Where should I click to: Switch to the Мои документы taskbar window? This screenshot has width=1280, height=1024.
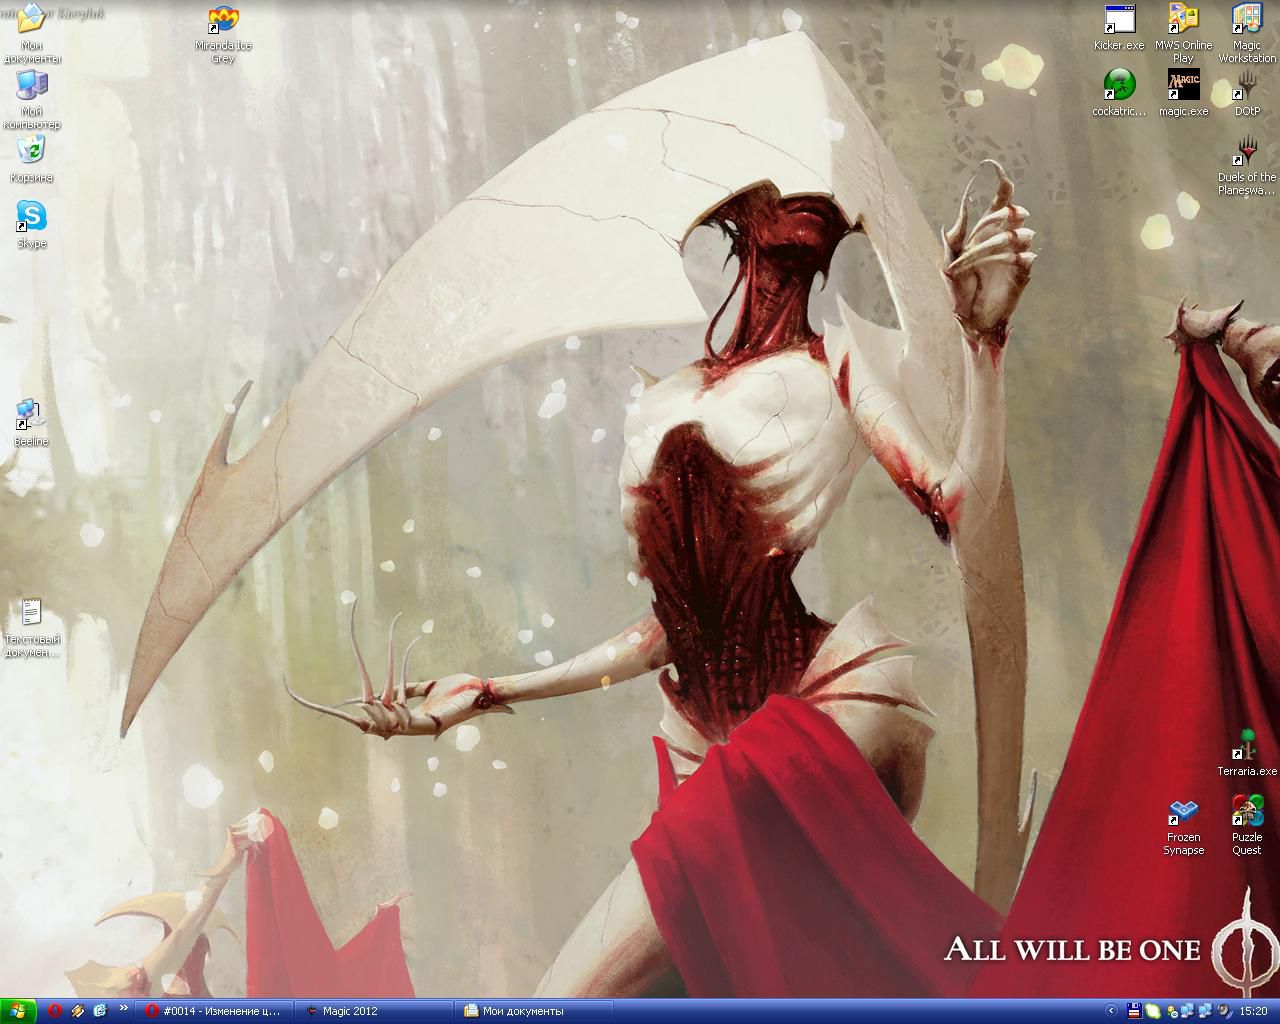point(533,1011)
